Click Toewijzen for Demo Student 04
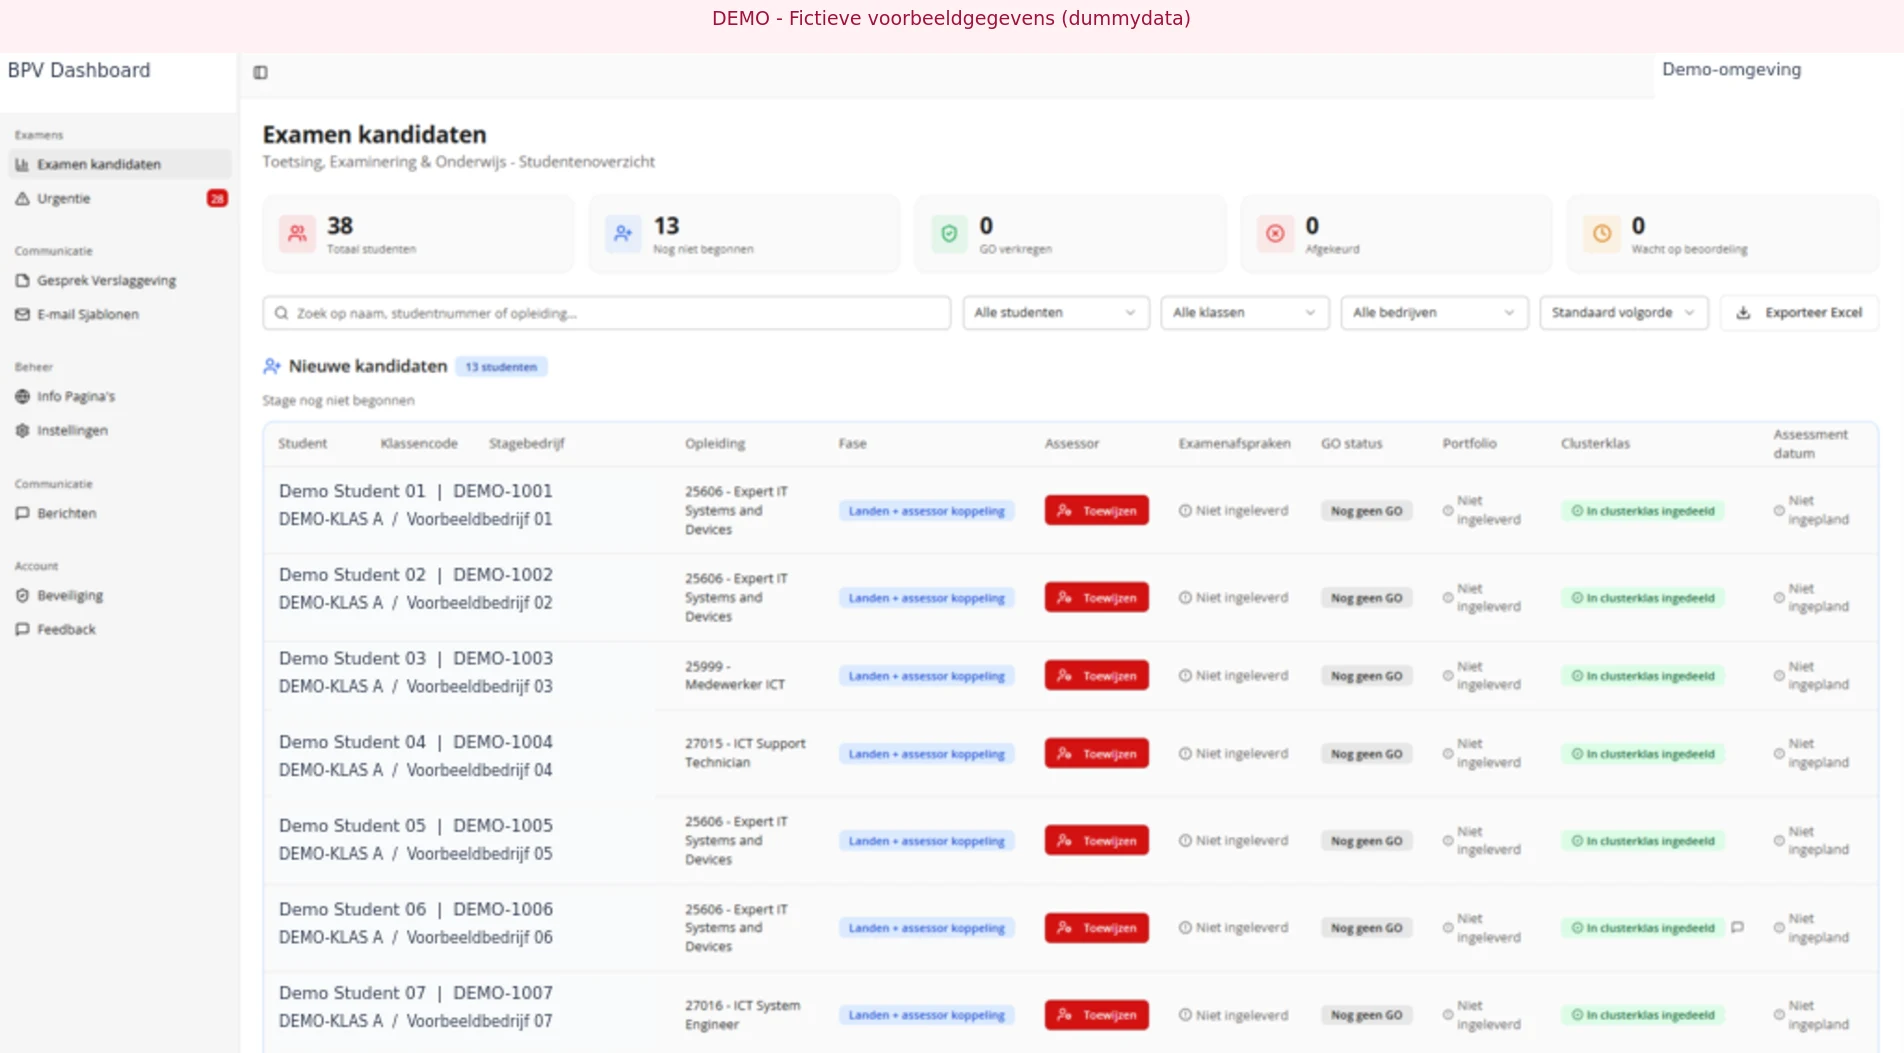The width and height of the screenshot is (1904, 1053). (x=1097, y=753)
